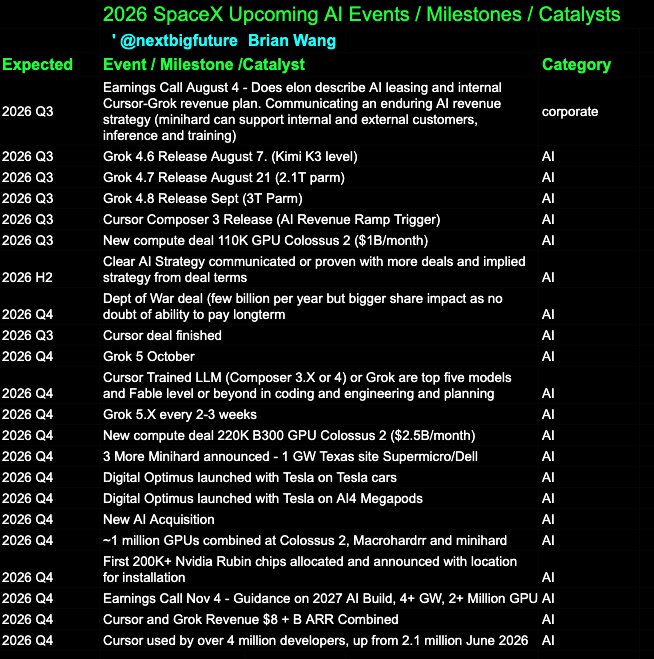Click the '~1 million GPUs combined at Colossus 2' event
Viewport: 654px width, 659px height.
pos(305,540)
